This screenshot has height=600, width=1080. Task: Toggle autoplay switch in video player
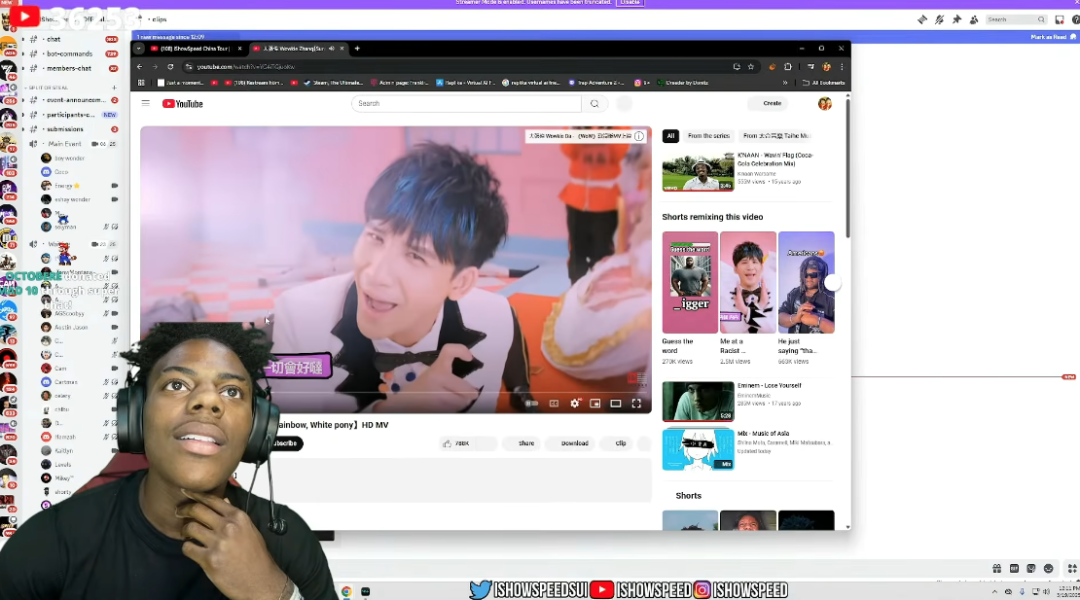click(532, 404)
